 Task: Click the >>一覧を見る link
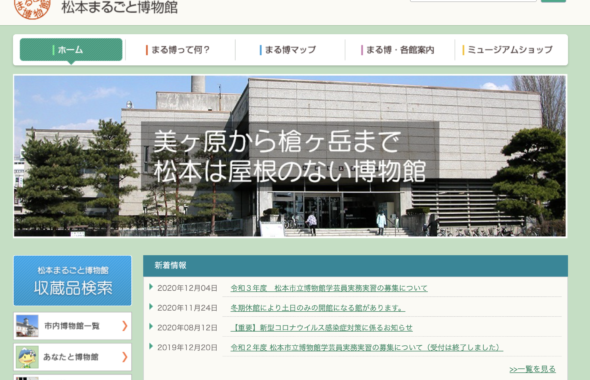(532, 369)
